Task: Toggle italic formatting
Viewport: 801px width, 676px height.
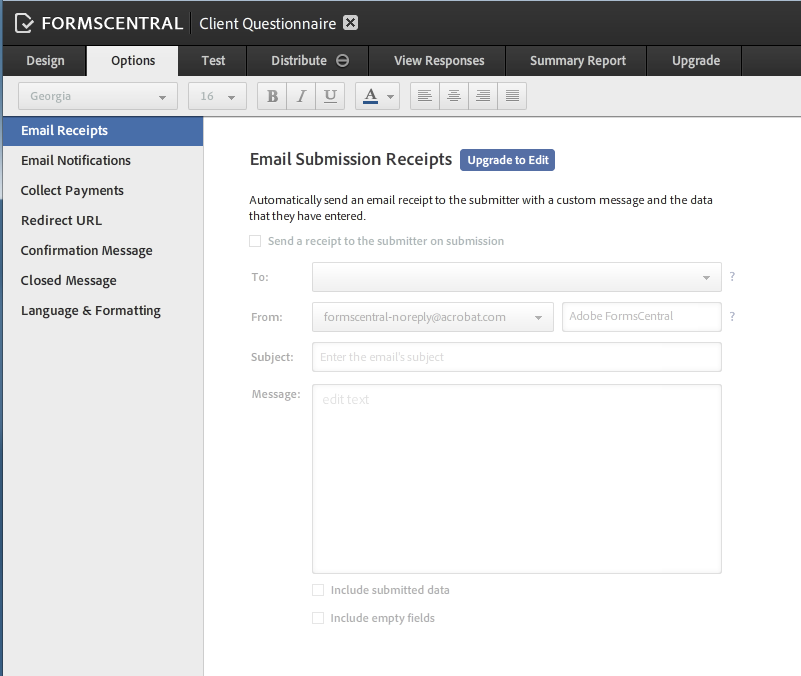Action: click(301, 96)
